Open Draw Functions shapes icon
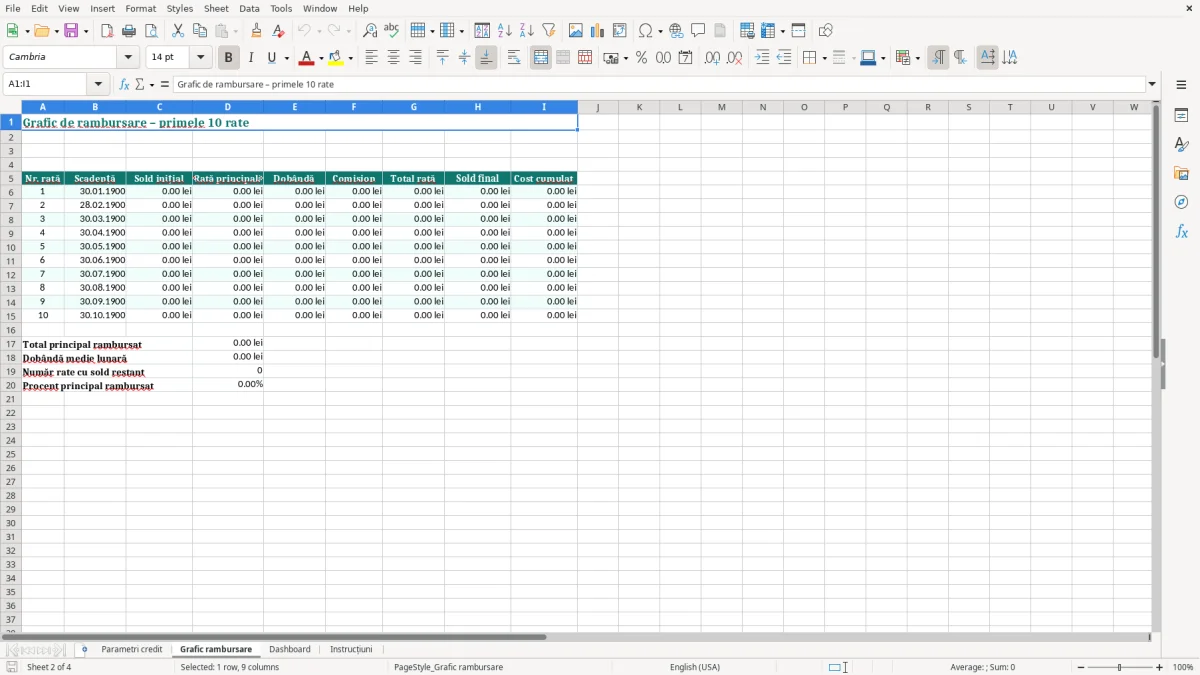Image resolution: width=1200 pixels, height=675 pixels. click(x=826, y=31)
